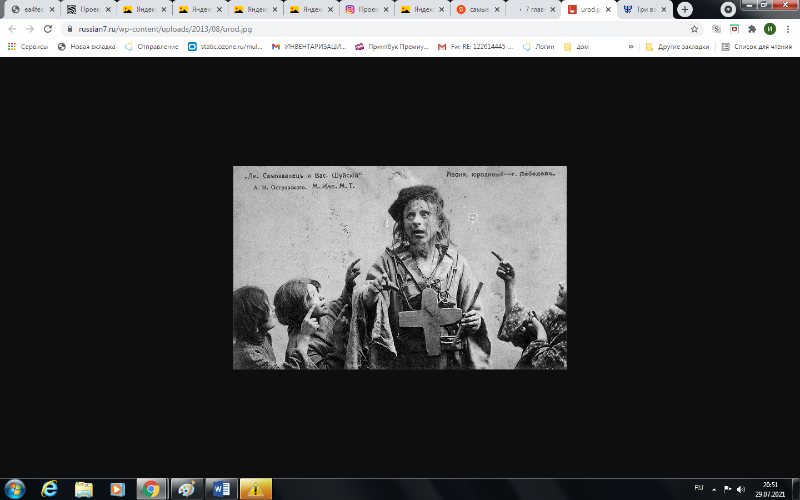
Task: Launch Internet Explorer from the taskbar
Action: click(x=49, y=489)
